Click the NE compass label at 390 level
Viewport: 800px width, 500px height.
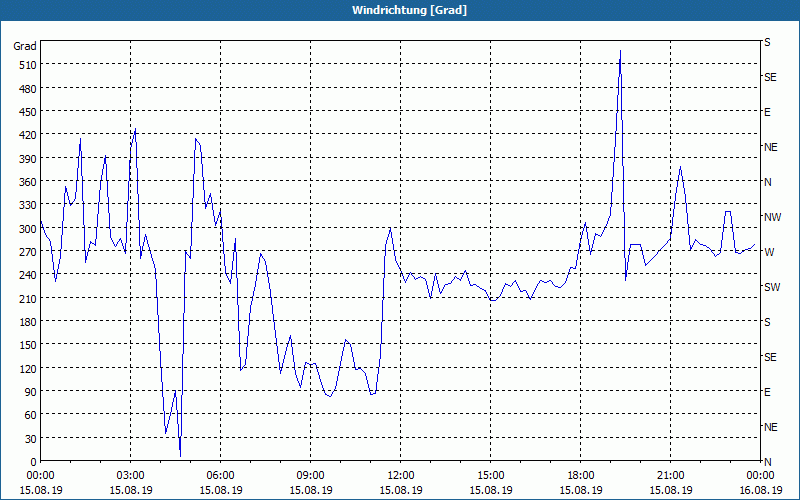click(771, 147)
